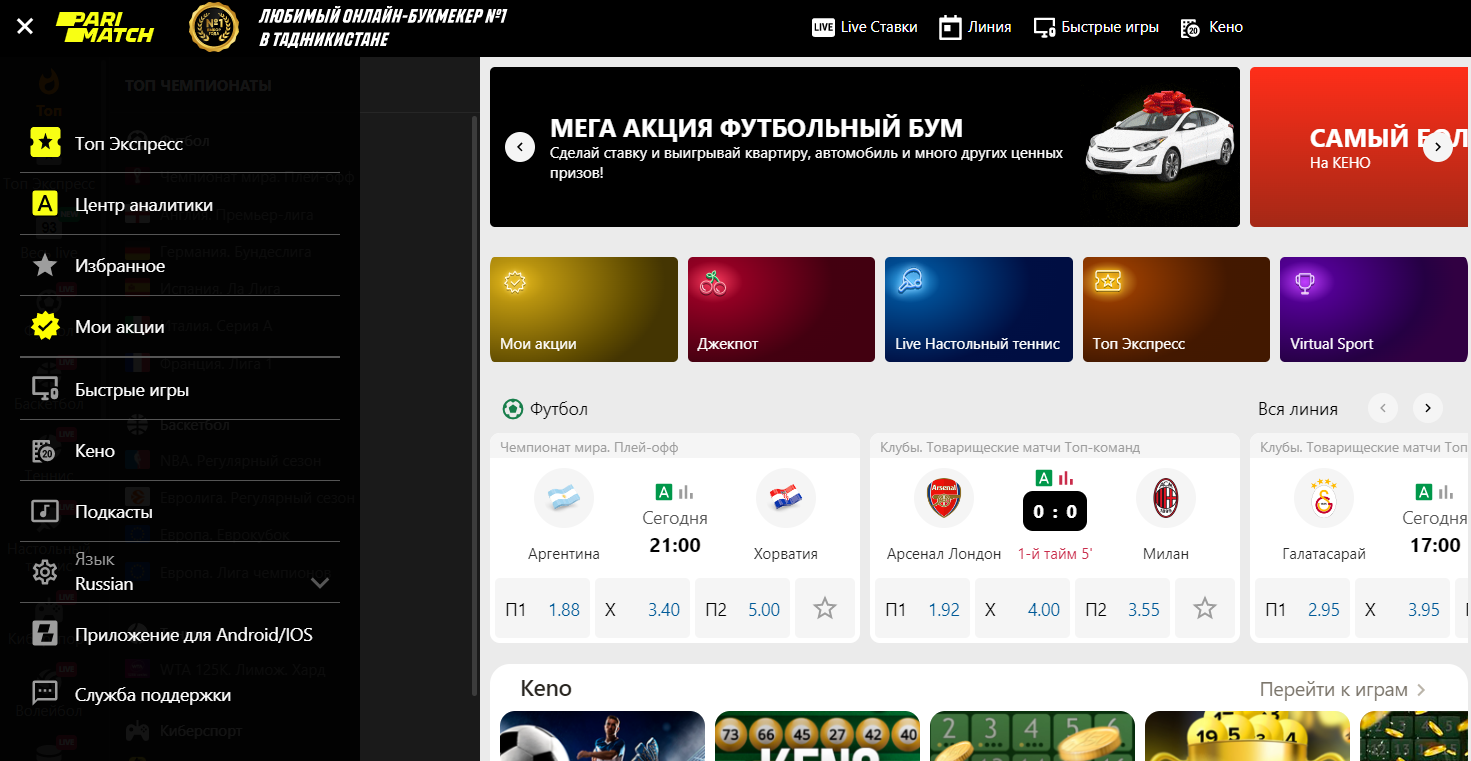Bet X 3.95 on Галатасарай match
The image size is (1471, 761).
[x=1402, y=609]
